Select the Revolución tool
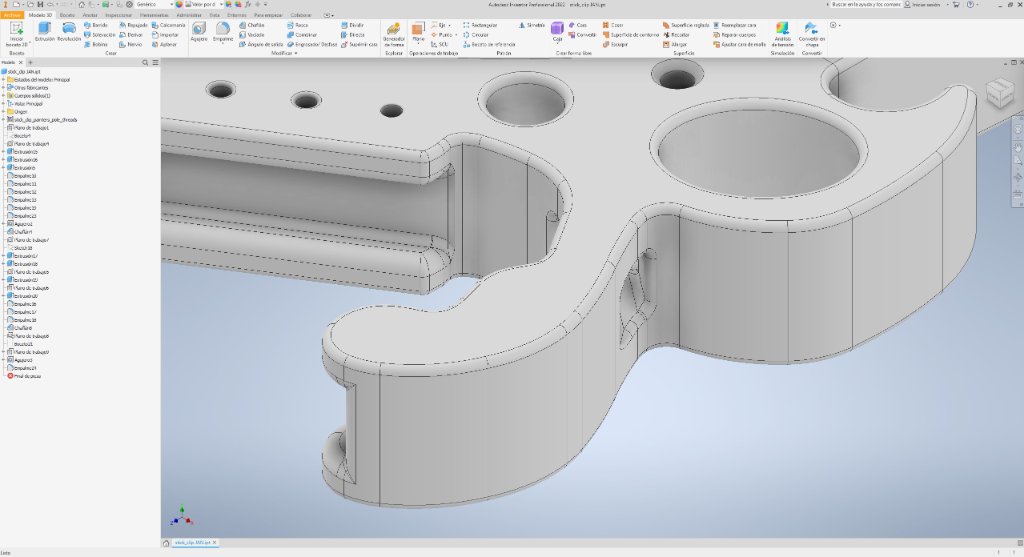The width and height of the screenshot is (1024, 557). tap(69, 32)
